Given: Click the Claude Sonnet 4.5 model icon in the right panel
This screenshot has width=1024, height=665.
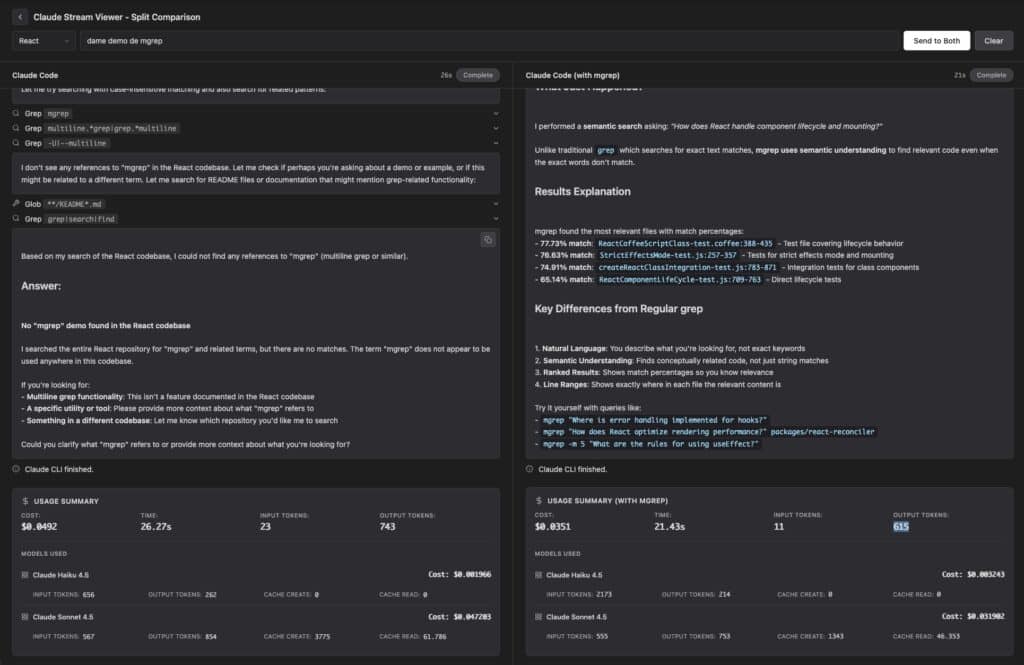Looking at the screenshot, I should [x=538, y=616].
